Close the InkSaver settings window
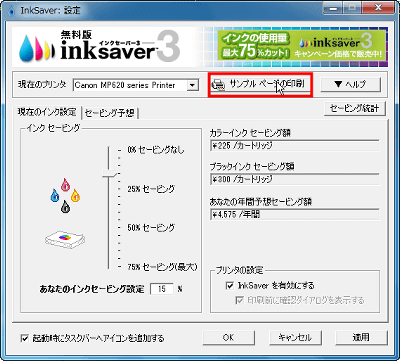The image size is (400, 361). pyautogui.click(x=378, y=7)
